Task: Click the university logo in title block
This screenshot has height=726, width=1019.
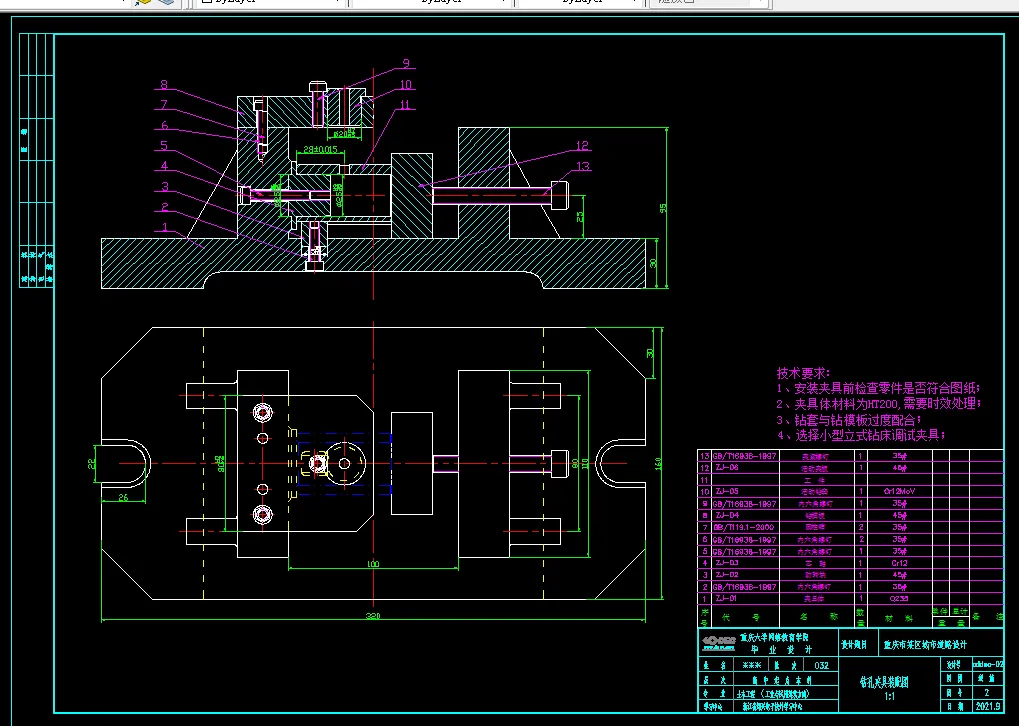Action: pyautogui.click(x=717, y=644)
